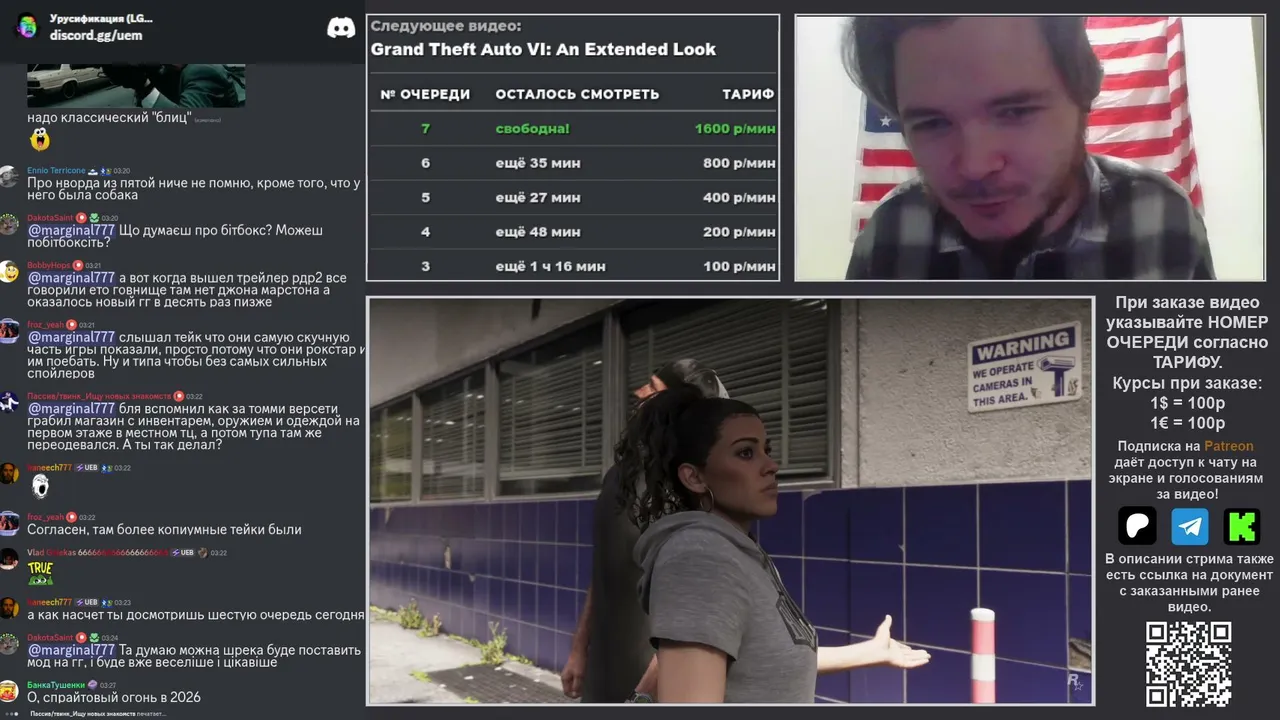Click the message 'О, спрайтовый огонь в 2026'
The width and height of the screenshot is (1280, 720).
114,697
